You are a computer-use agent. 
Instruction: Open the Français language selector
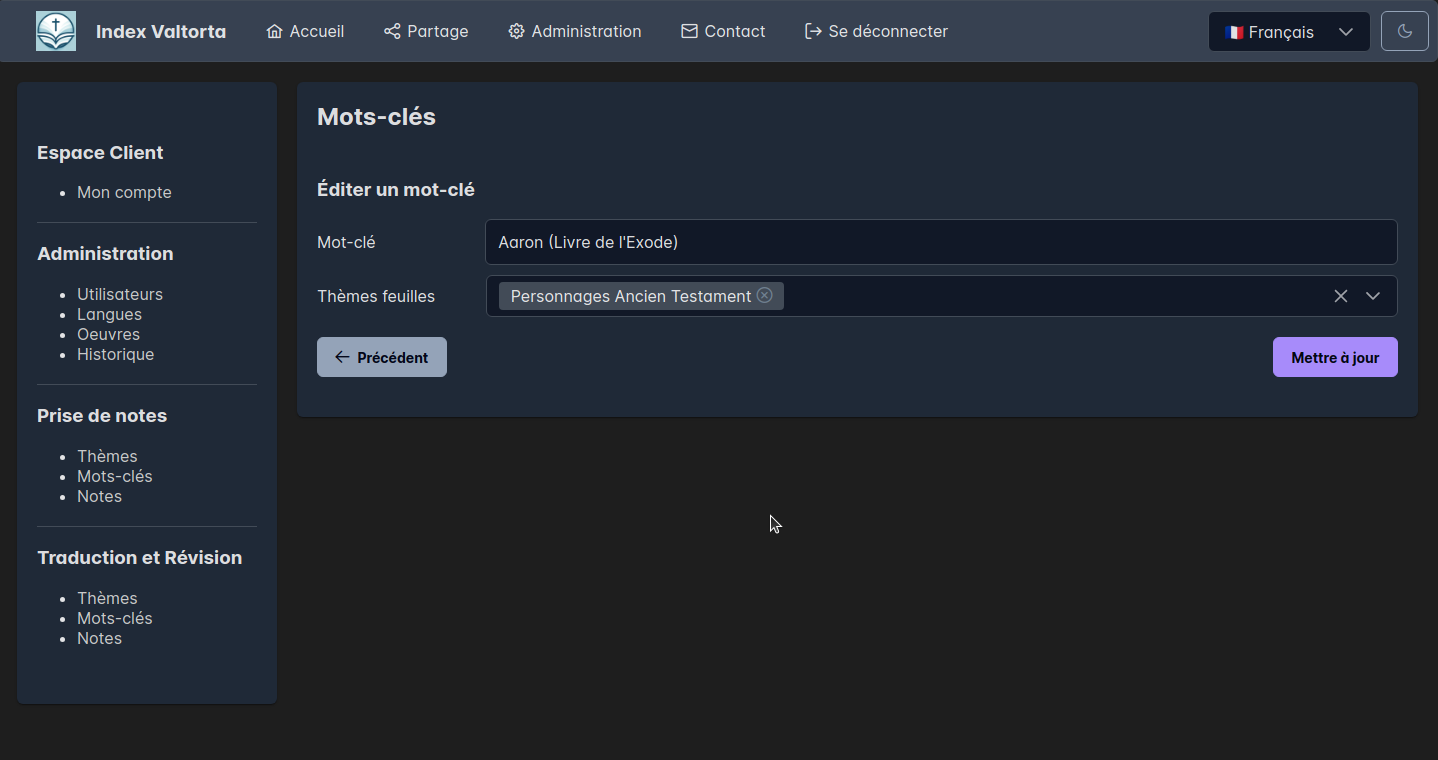tap(1288, 32)
